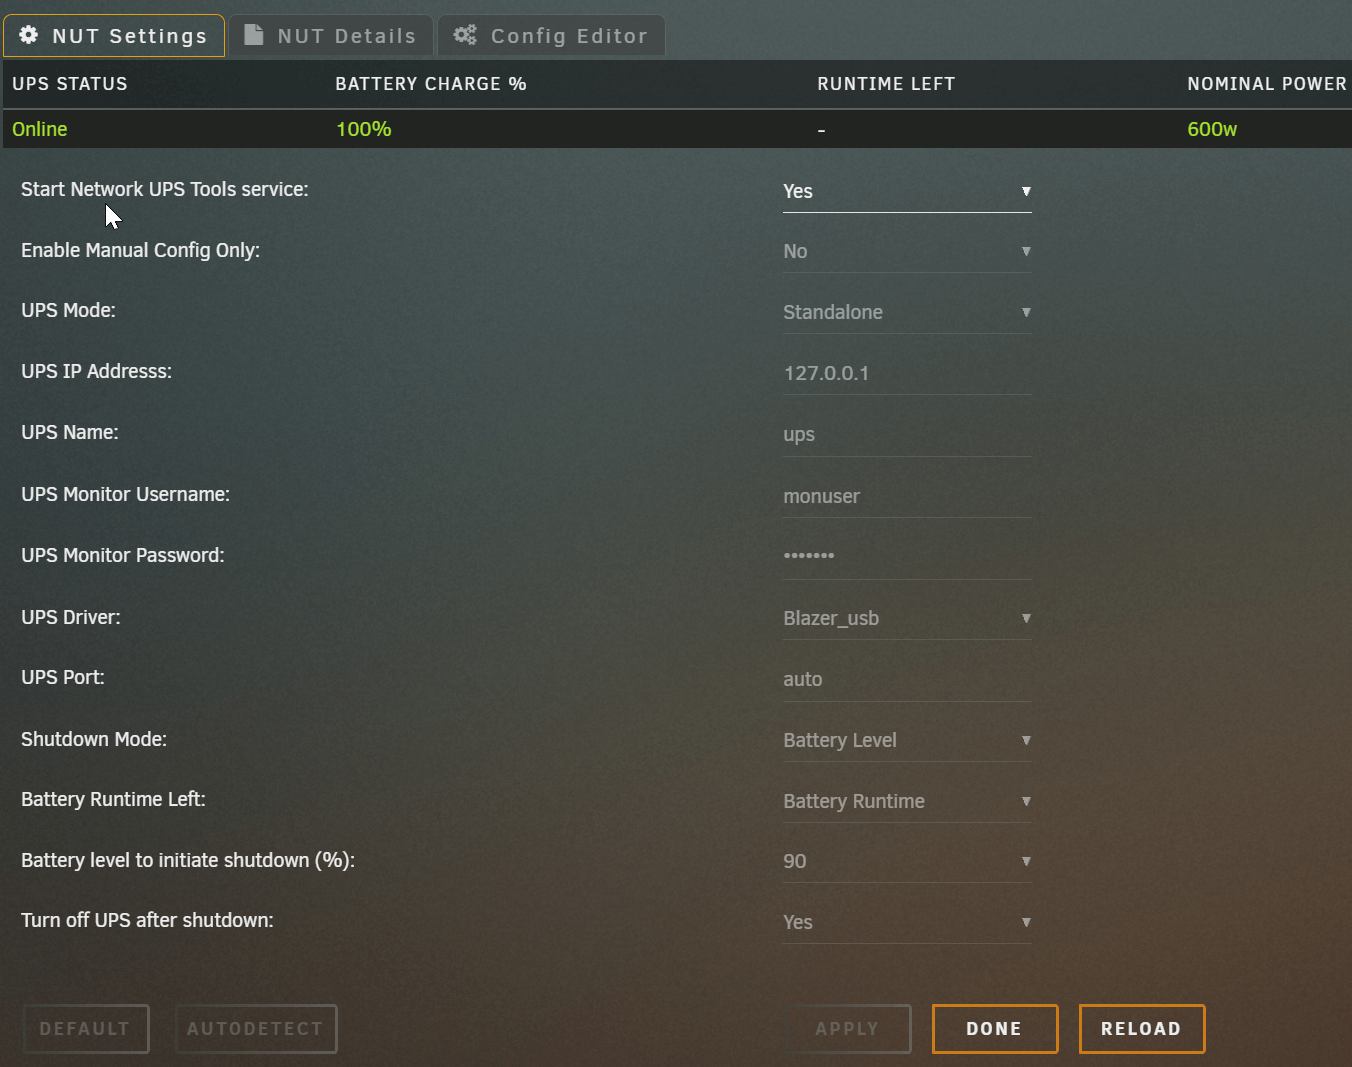Click the document icon on NUT Details tab

[x=254, y=35]
